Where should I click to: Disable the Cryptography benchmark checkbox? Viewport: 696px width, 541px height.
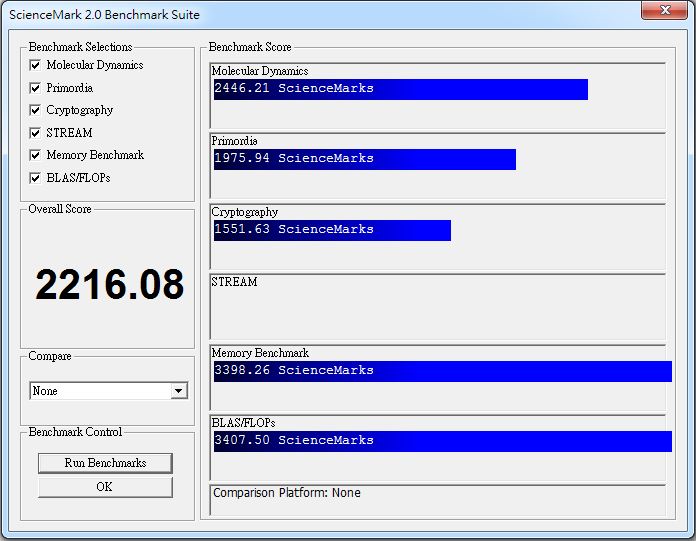[35, 110]
